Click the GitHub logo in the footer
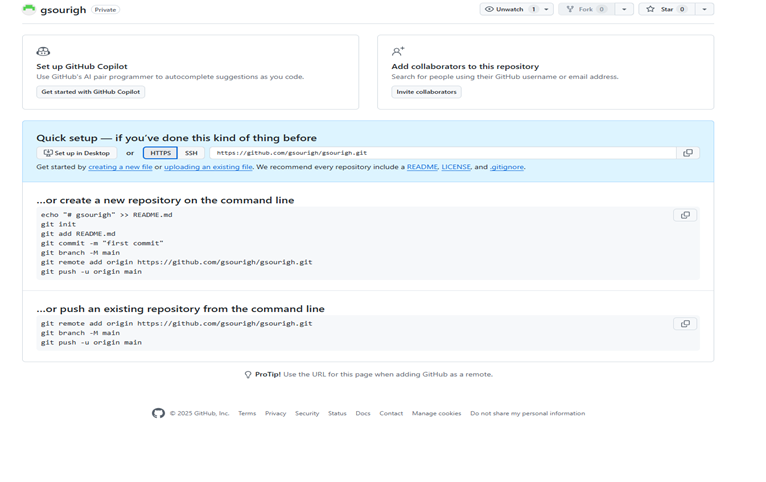Image resolution: width=766 pixels, height=482 pixels. (158, 413)
